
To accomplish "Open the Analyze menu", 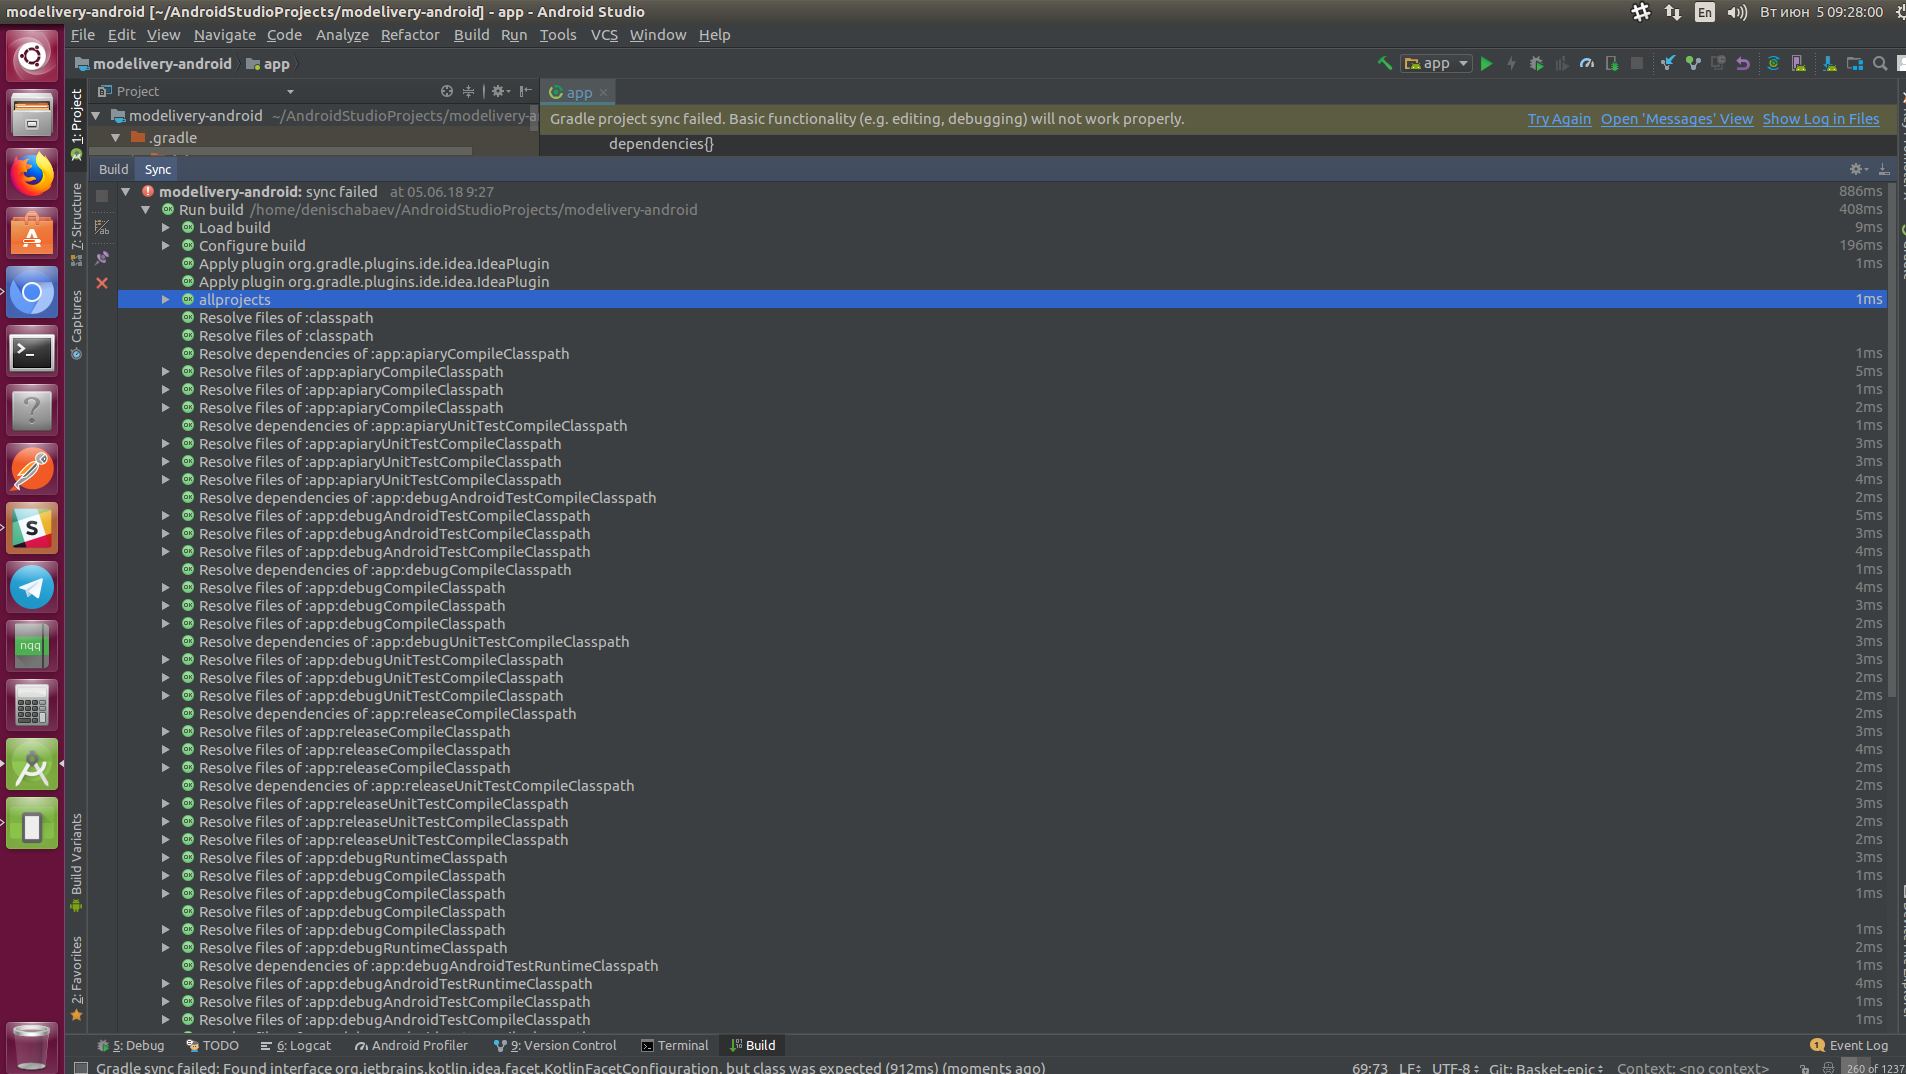I will point(342,35).
